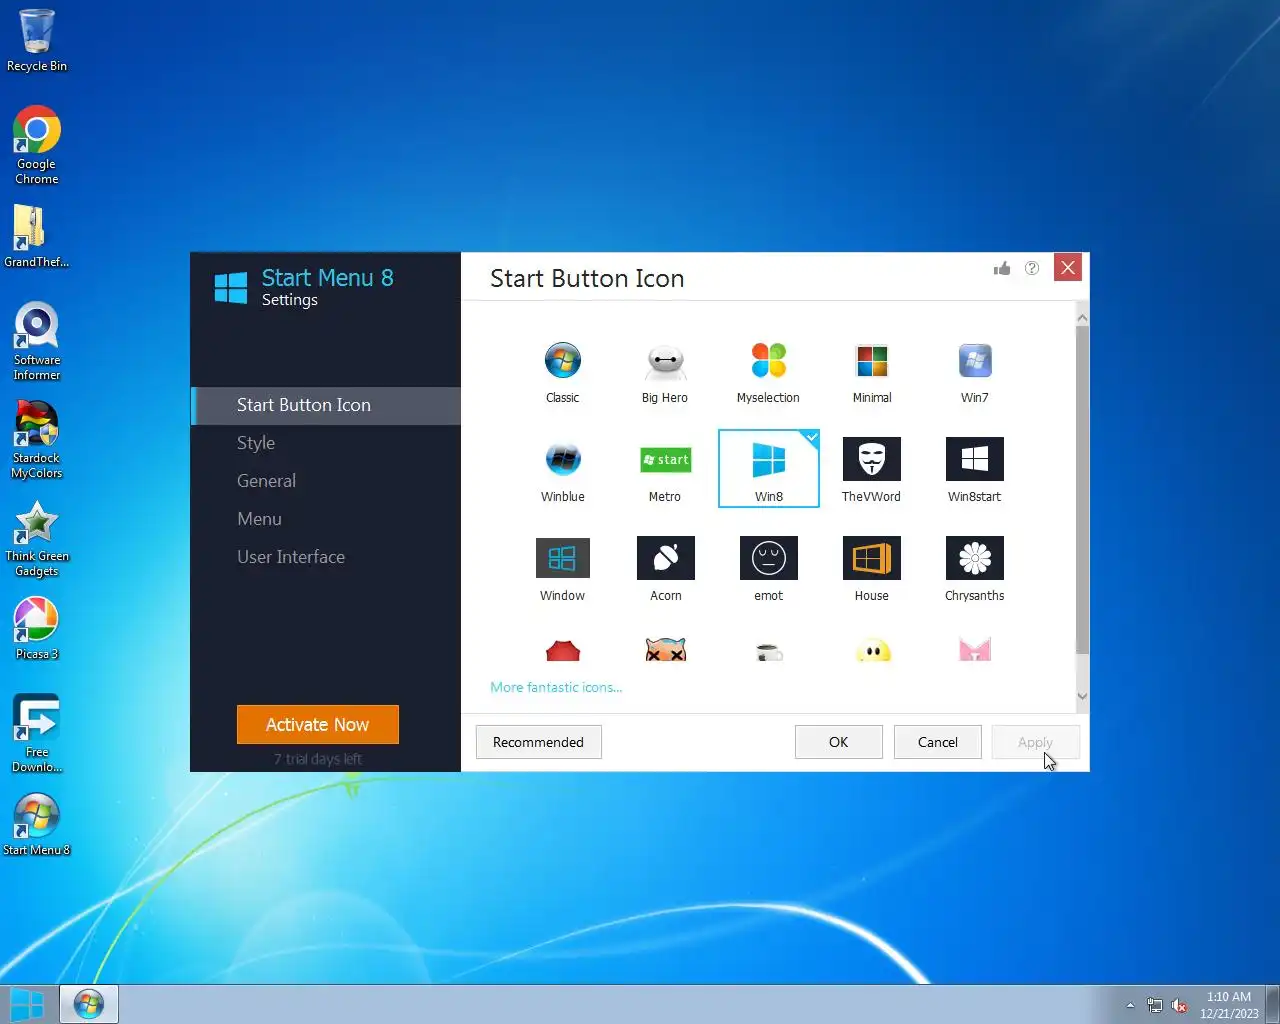Select the Classic start button icon
The image size is (1280, 1024).
pos(563,371)
